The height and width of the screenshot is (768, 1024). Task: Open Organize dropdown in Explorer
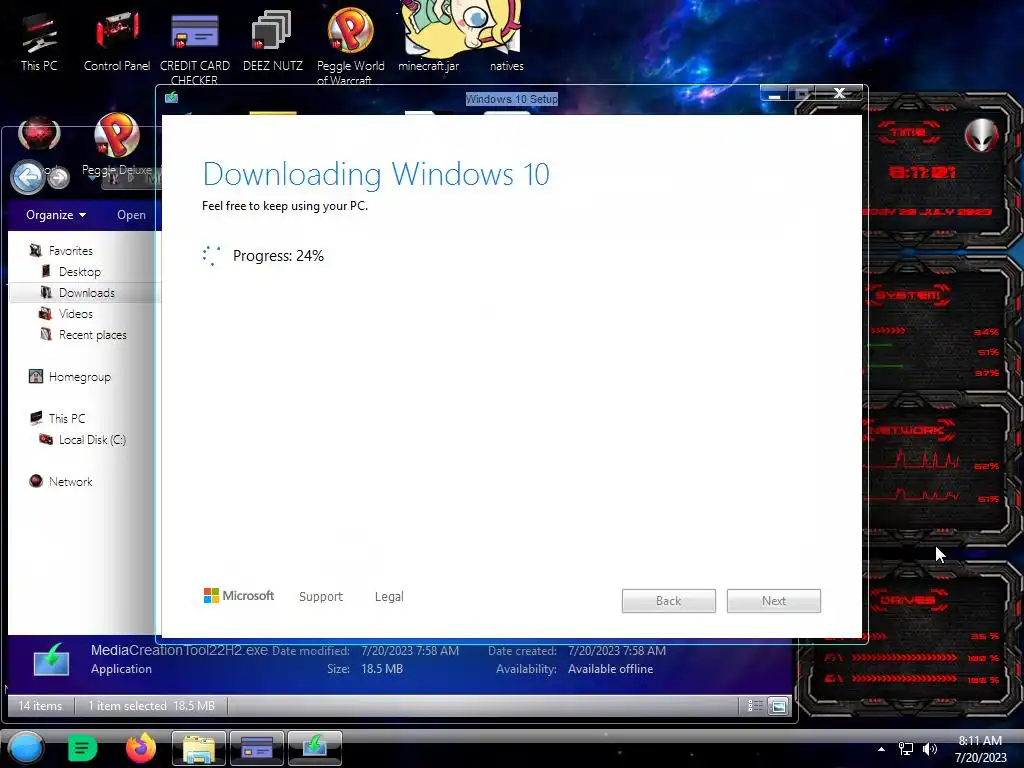click(56, 215)
